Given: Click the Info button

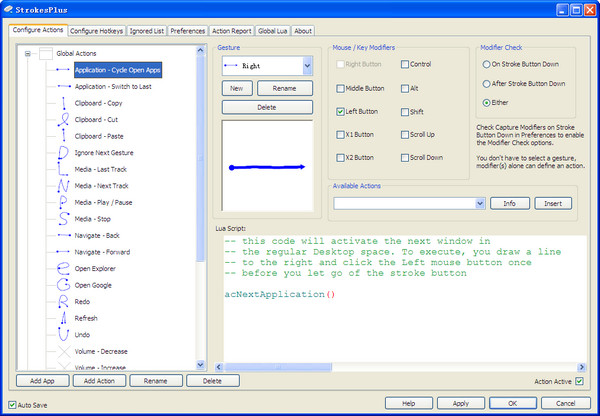Looking at the screenshot, I should click(x=510, y=204).
